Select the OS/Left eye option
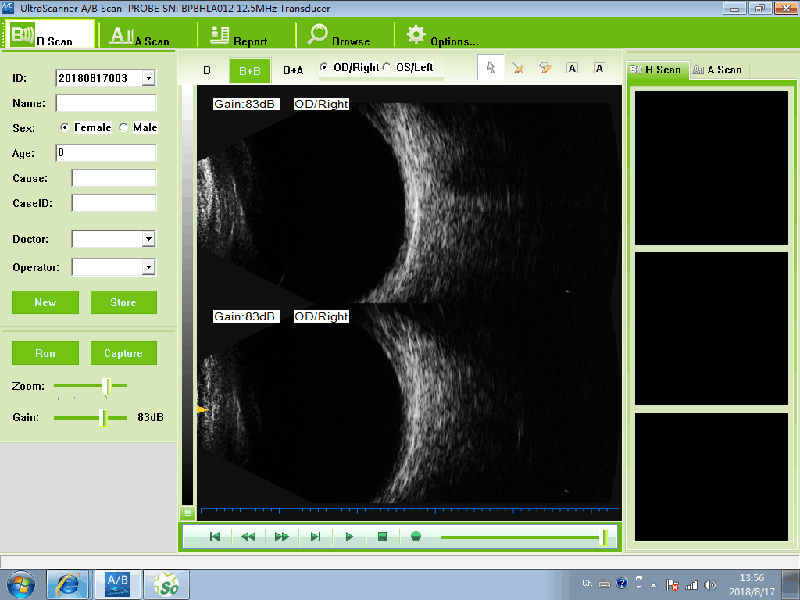Screen dimensions: 800x600 coord(388,67)
